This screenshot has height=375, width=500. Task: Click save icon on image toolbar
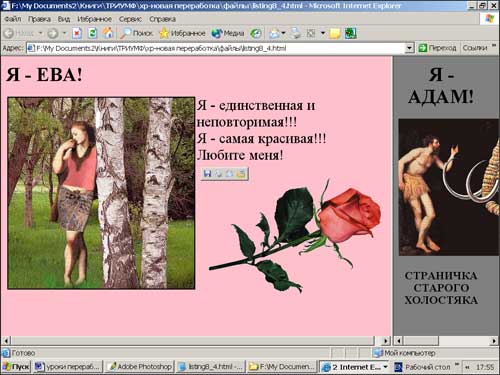click(x=208, y=174)
